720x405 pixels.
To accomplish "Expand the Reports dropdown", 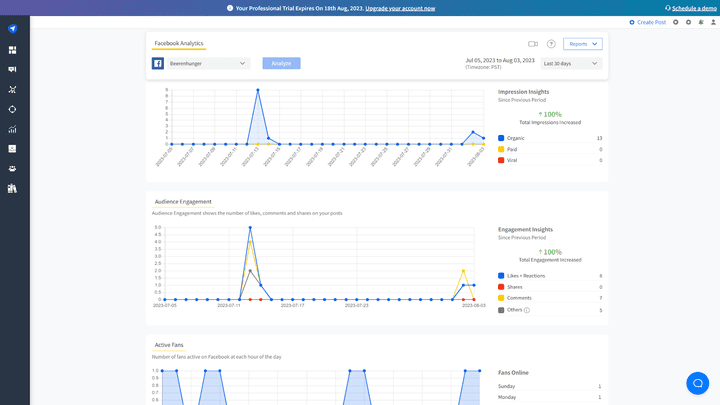I will (583, 44).
